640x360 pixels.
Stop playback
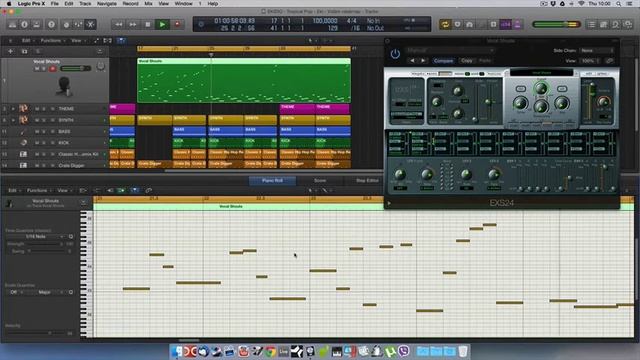148,24
